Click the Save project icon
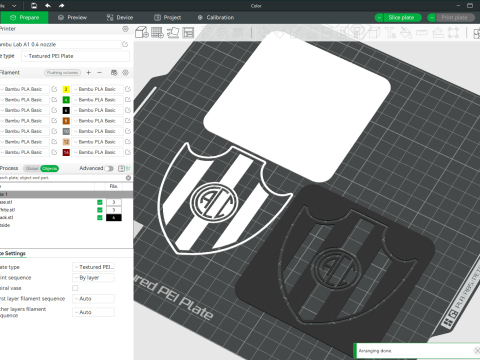Viewport: 480px width, 360px height. point(34,5)
